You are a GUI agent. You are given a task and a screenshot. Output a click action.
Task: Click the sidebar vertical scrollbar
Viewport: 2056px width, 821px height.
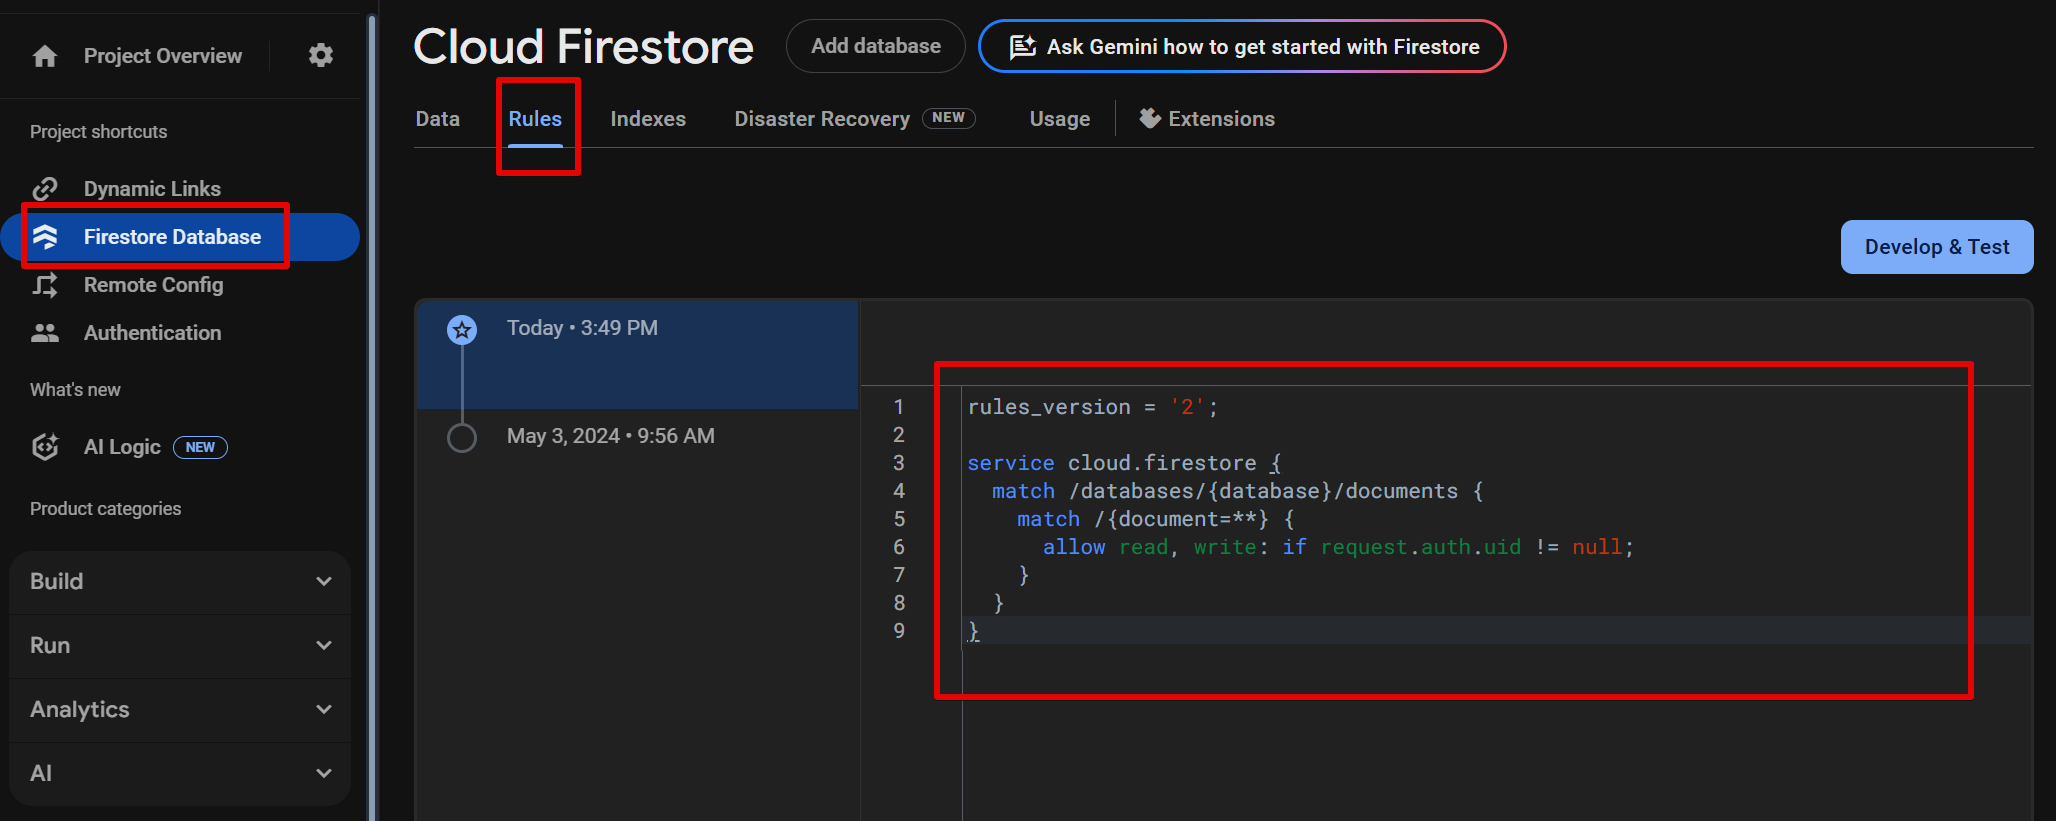click(372, 416)
